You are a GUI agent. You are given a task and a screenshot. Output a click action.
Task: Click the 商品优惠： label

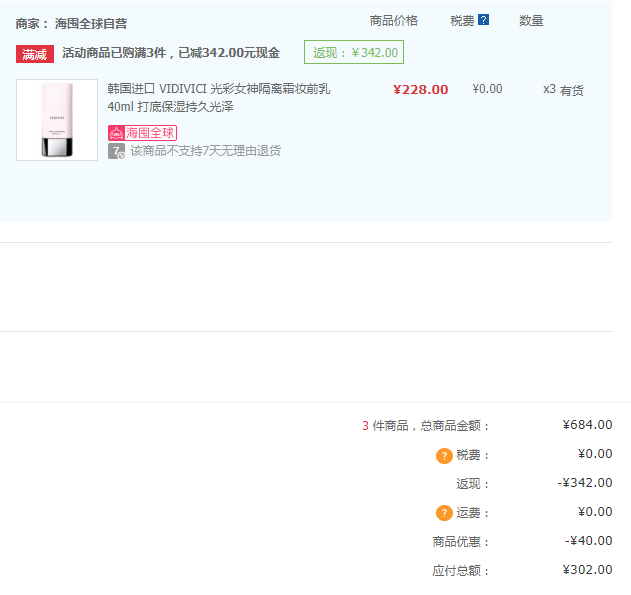point(461,541)
